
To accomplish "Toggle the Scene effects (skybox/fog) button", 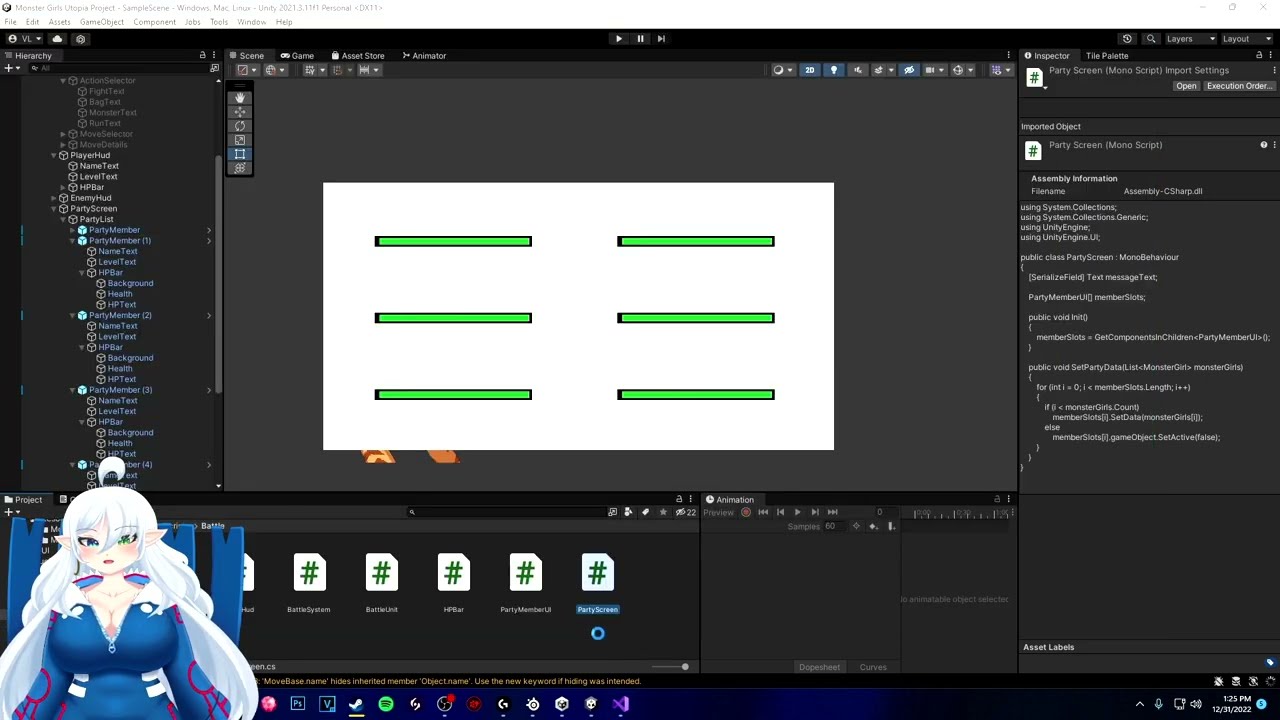I will click(881, 70).
